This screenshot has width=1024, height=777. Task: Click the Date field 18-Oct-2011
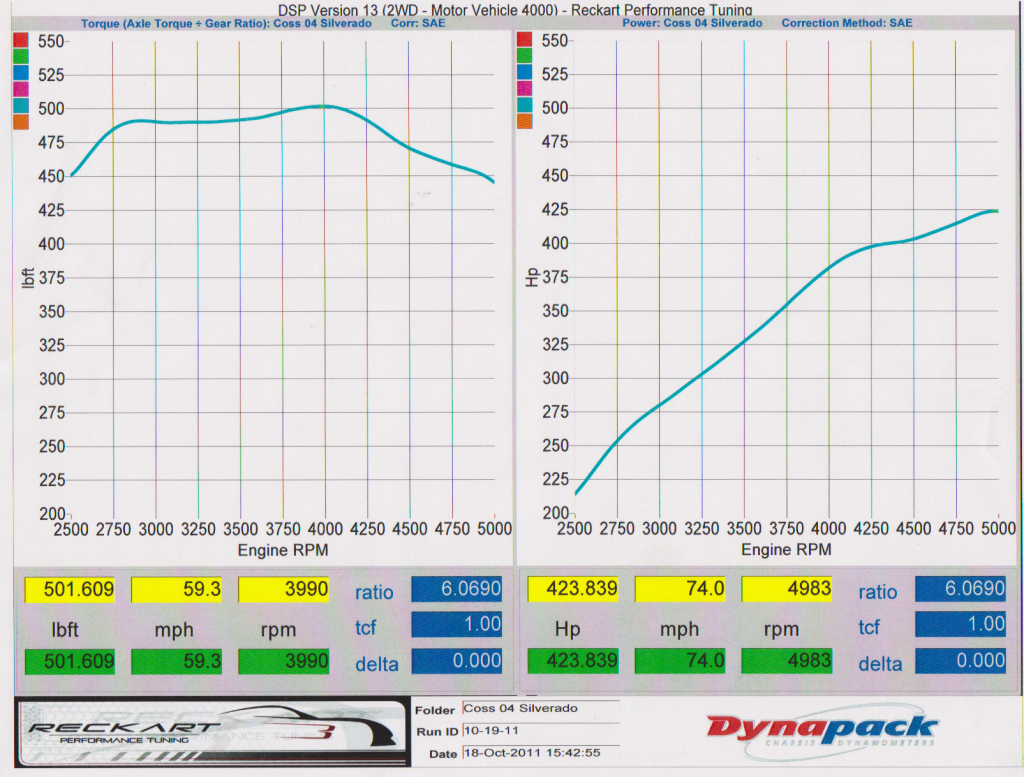click(541, 753)
